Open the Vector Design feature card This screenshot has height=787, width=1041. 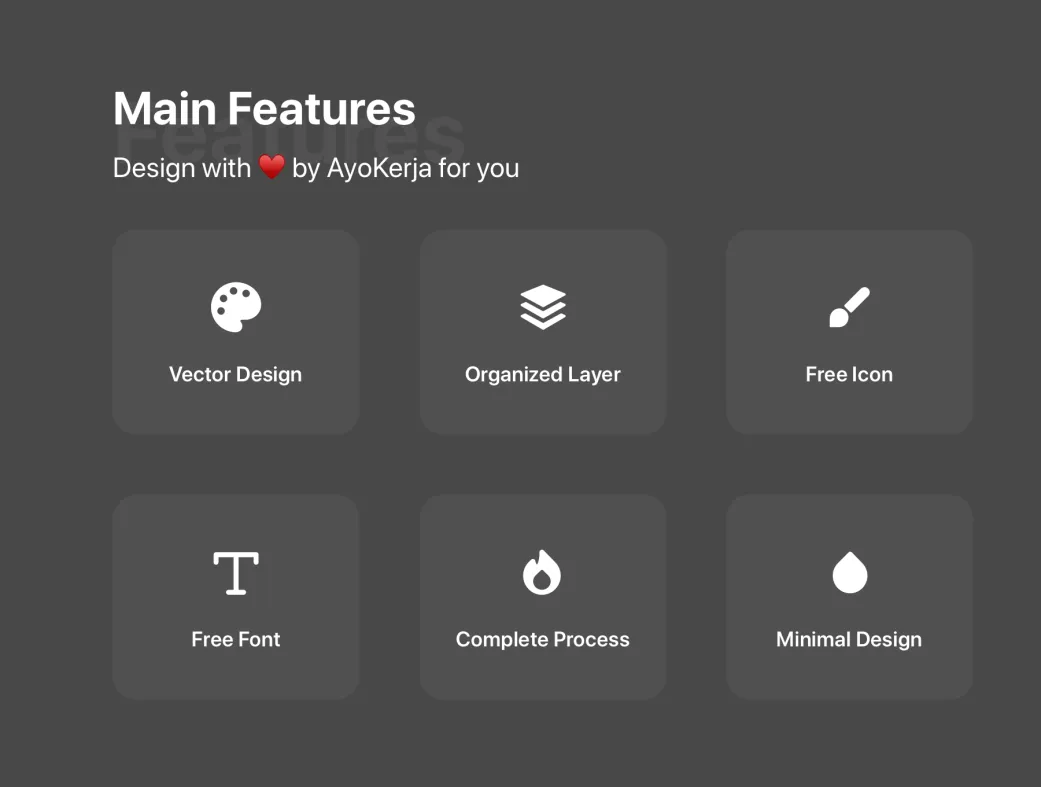[236, 332]
